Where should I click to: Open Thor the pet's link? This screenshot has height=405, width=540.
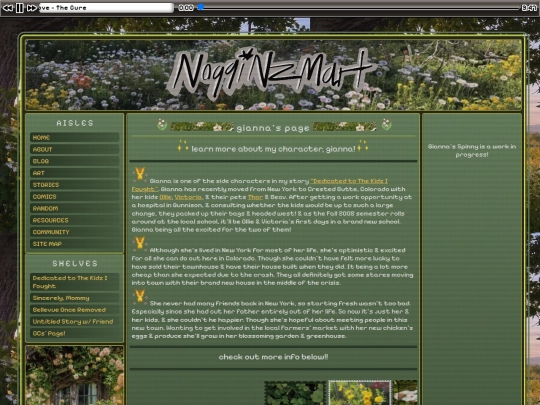(255, 197)
